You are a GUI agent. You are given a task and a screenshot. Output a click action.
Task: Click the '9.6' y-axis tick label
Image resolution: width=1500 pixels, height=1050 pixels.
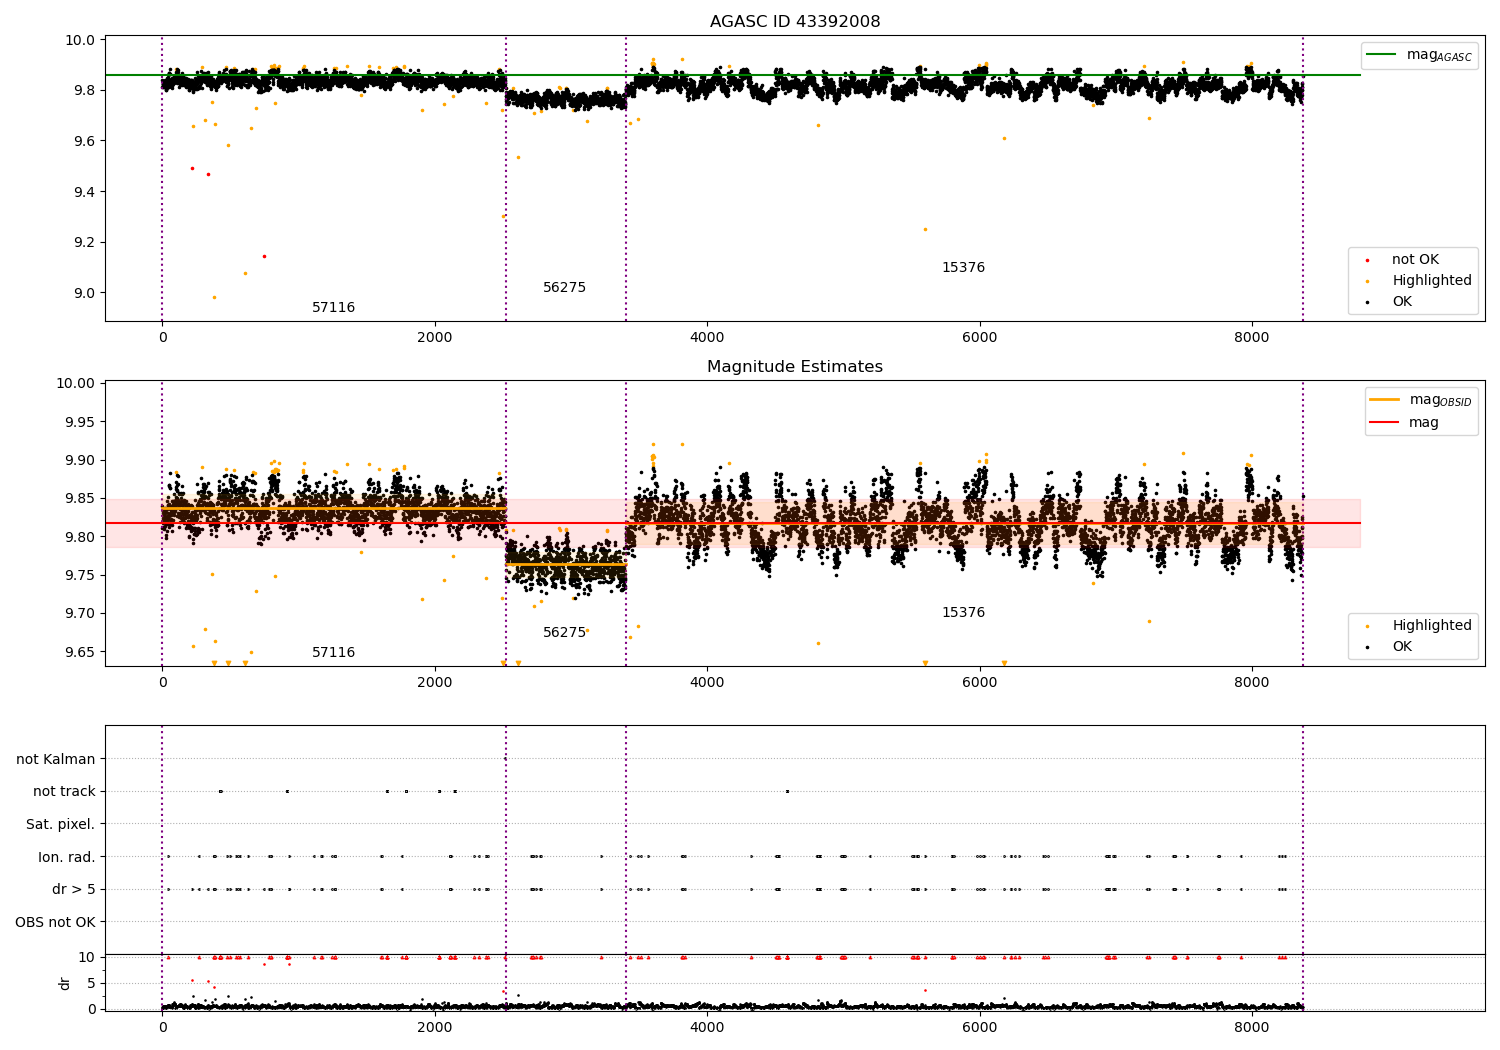click(x=85, y=142)
